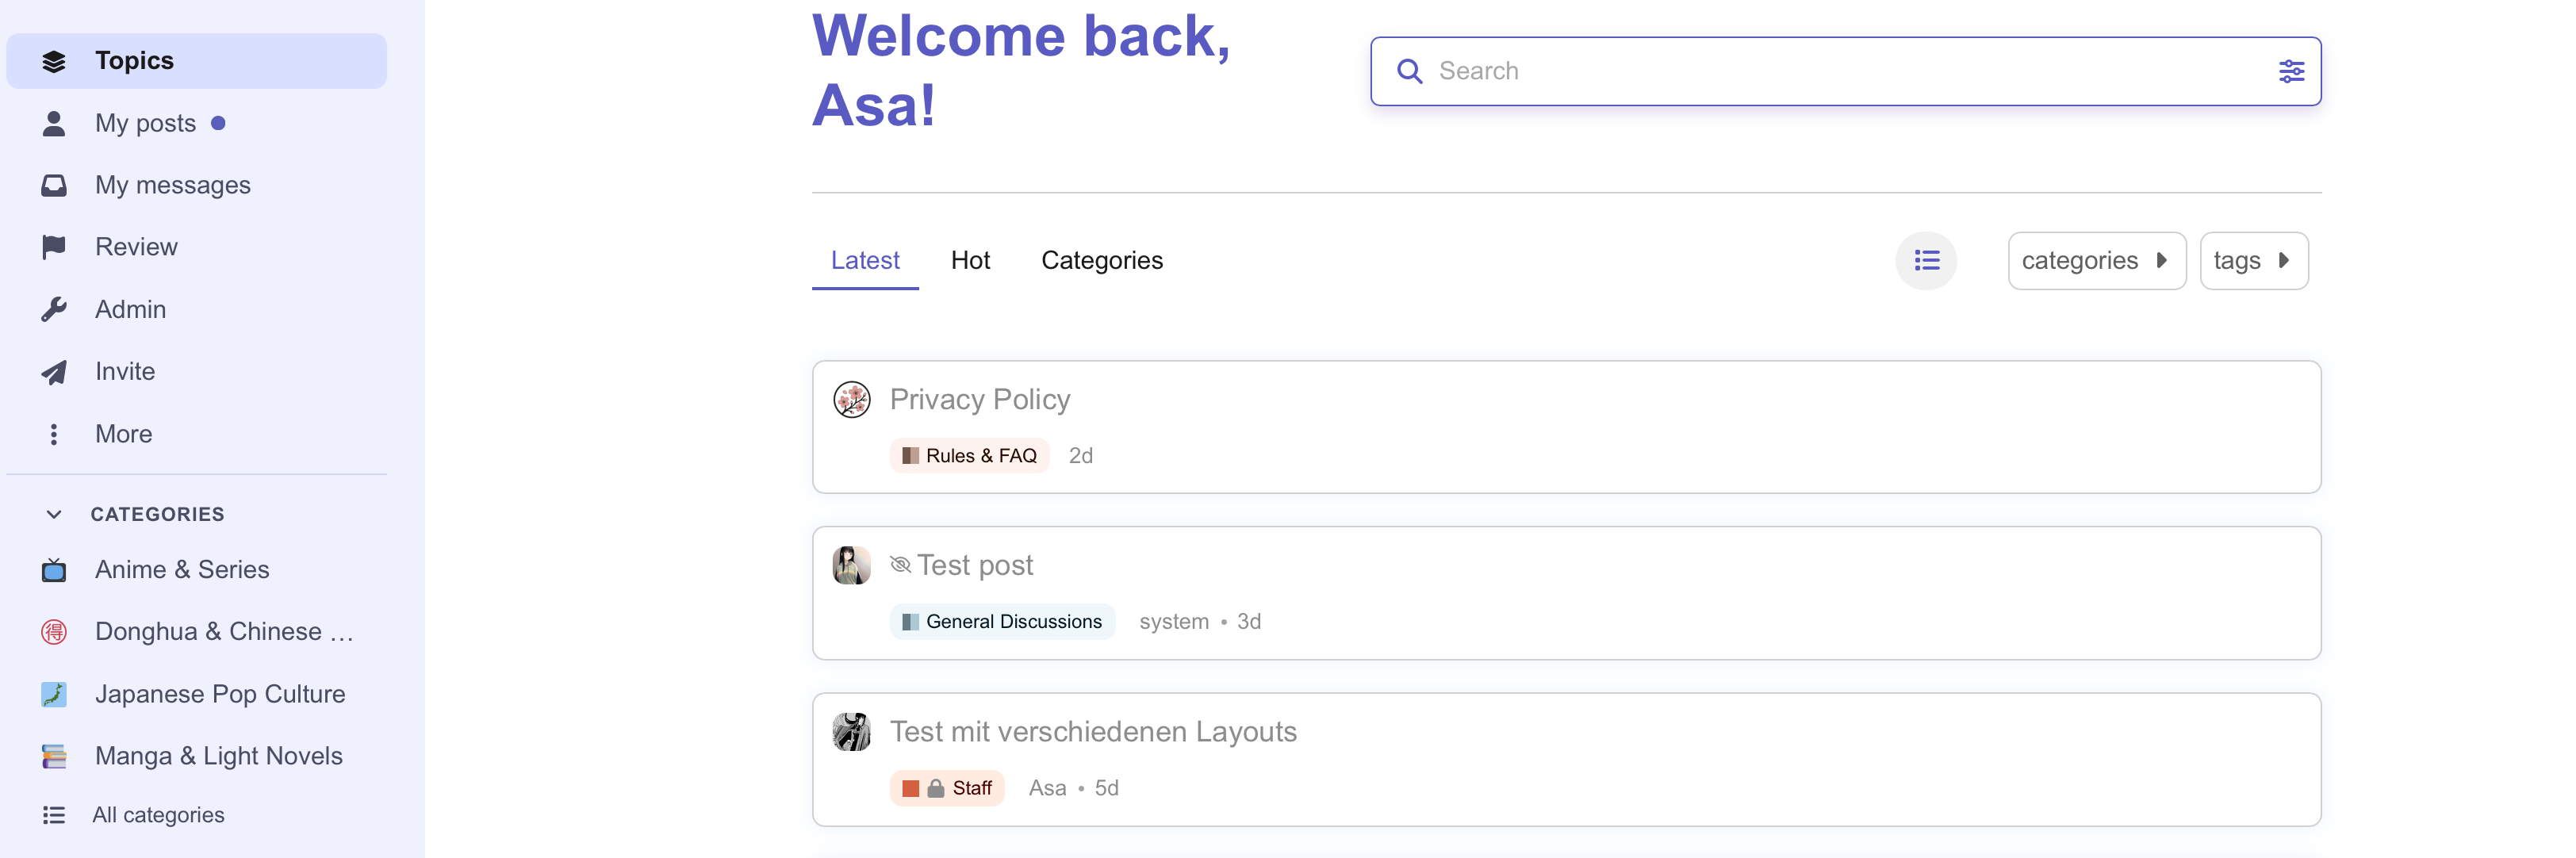Open the Invite paper plane item
Screen dimensions: 2576x858
pos(124,371)
